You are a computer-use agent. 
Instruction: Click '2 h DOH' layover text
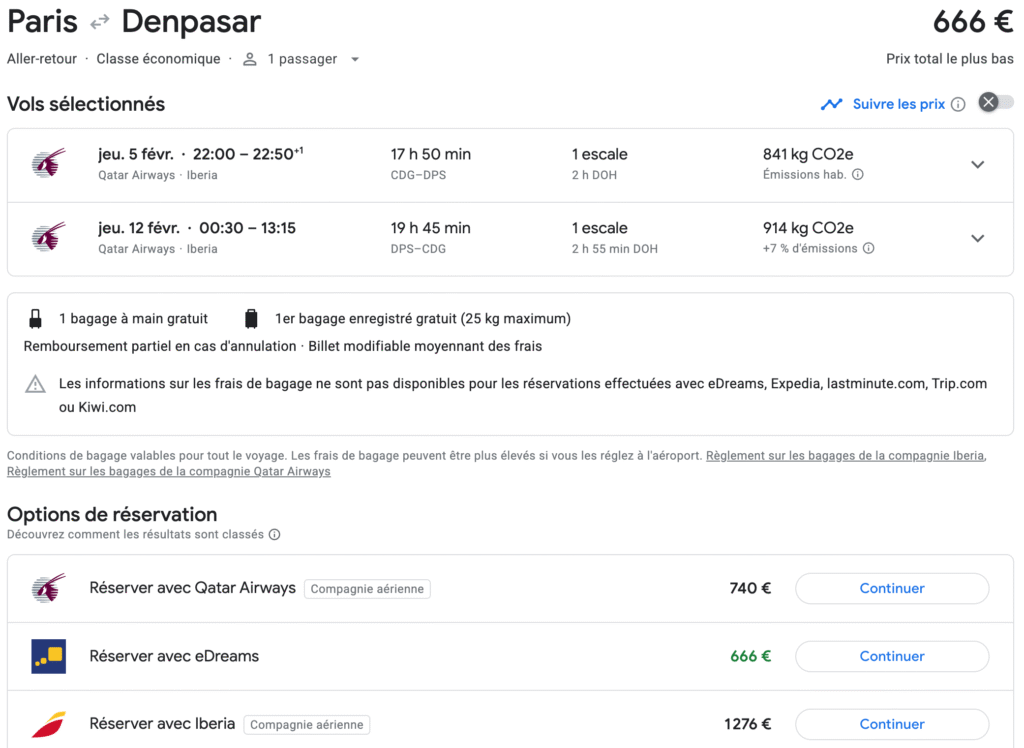[594, 175]
